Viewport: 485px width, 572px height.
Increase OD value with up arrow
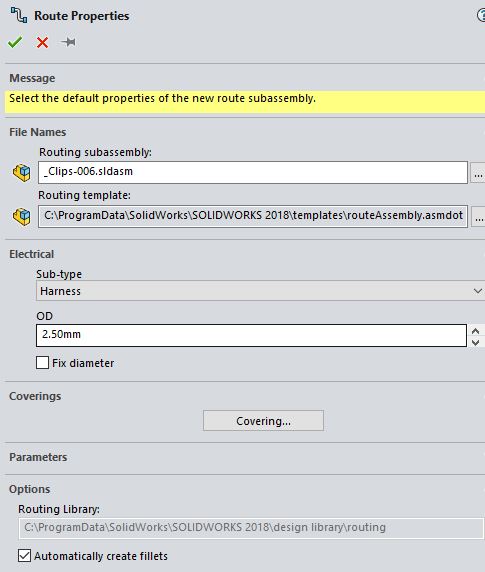click(x=476, y=331)
